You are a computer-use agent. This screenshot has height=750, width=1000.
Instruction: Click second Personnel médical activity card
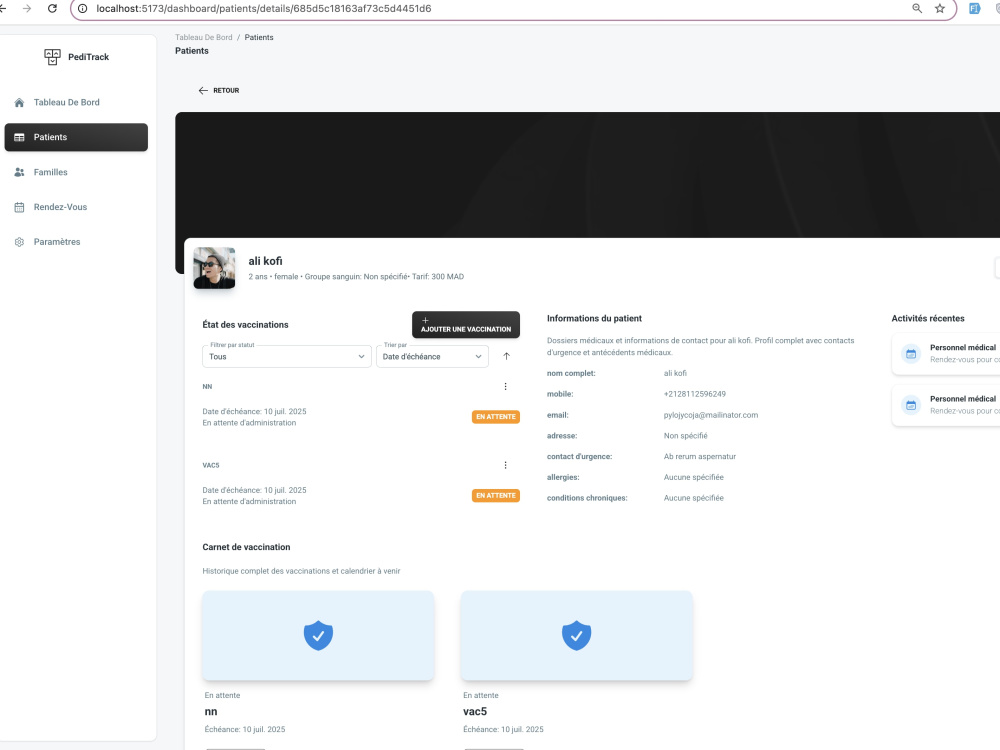946,405
